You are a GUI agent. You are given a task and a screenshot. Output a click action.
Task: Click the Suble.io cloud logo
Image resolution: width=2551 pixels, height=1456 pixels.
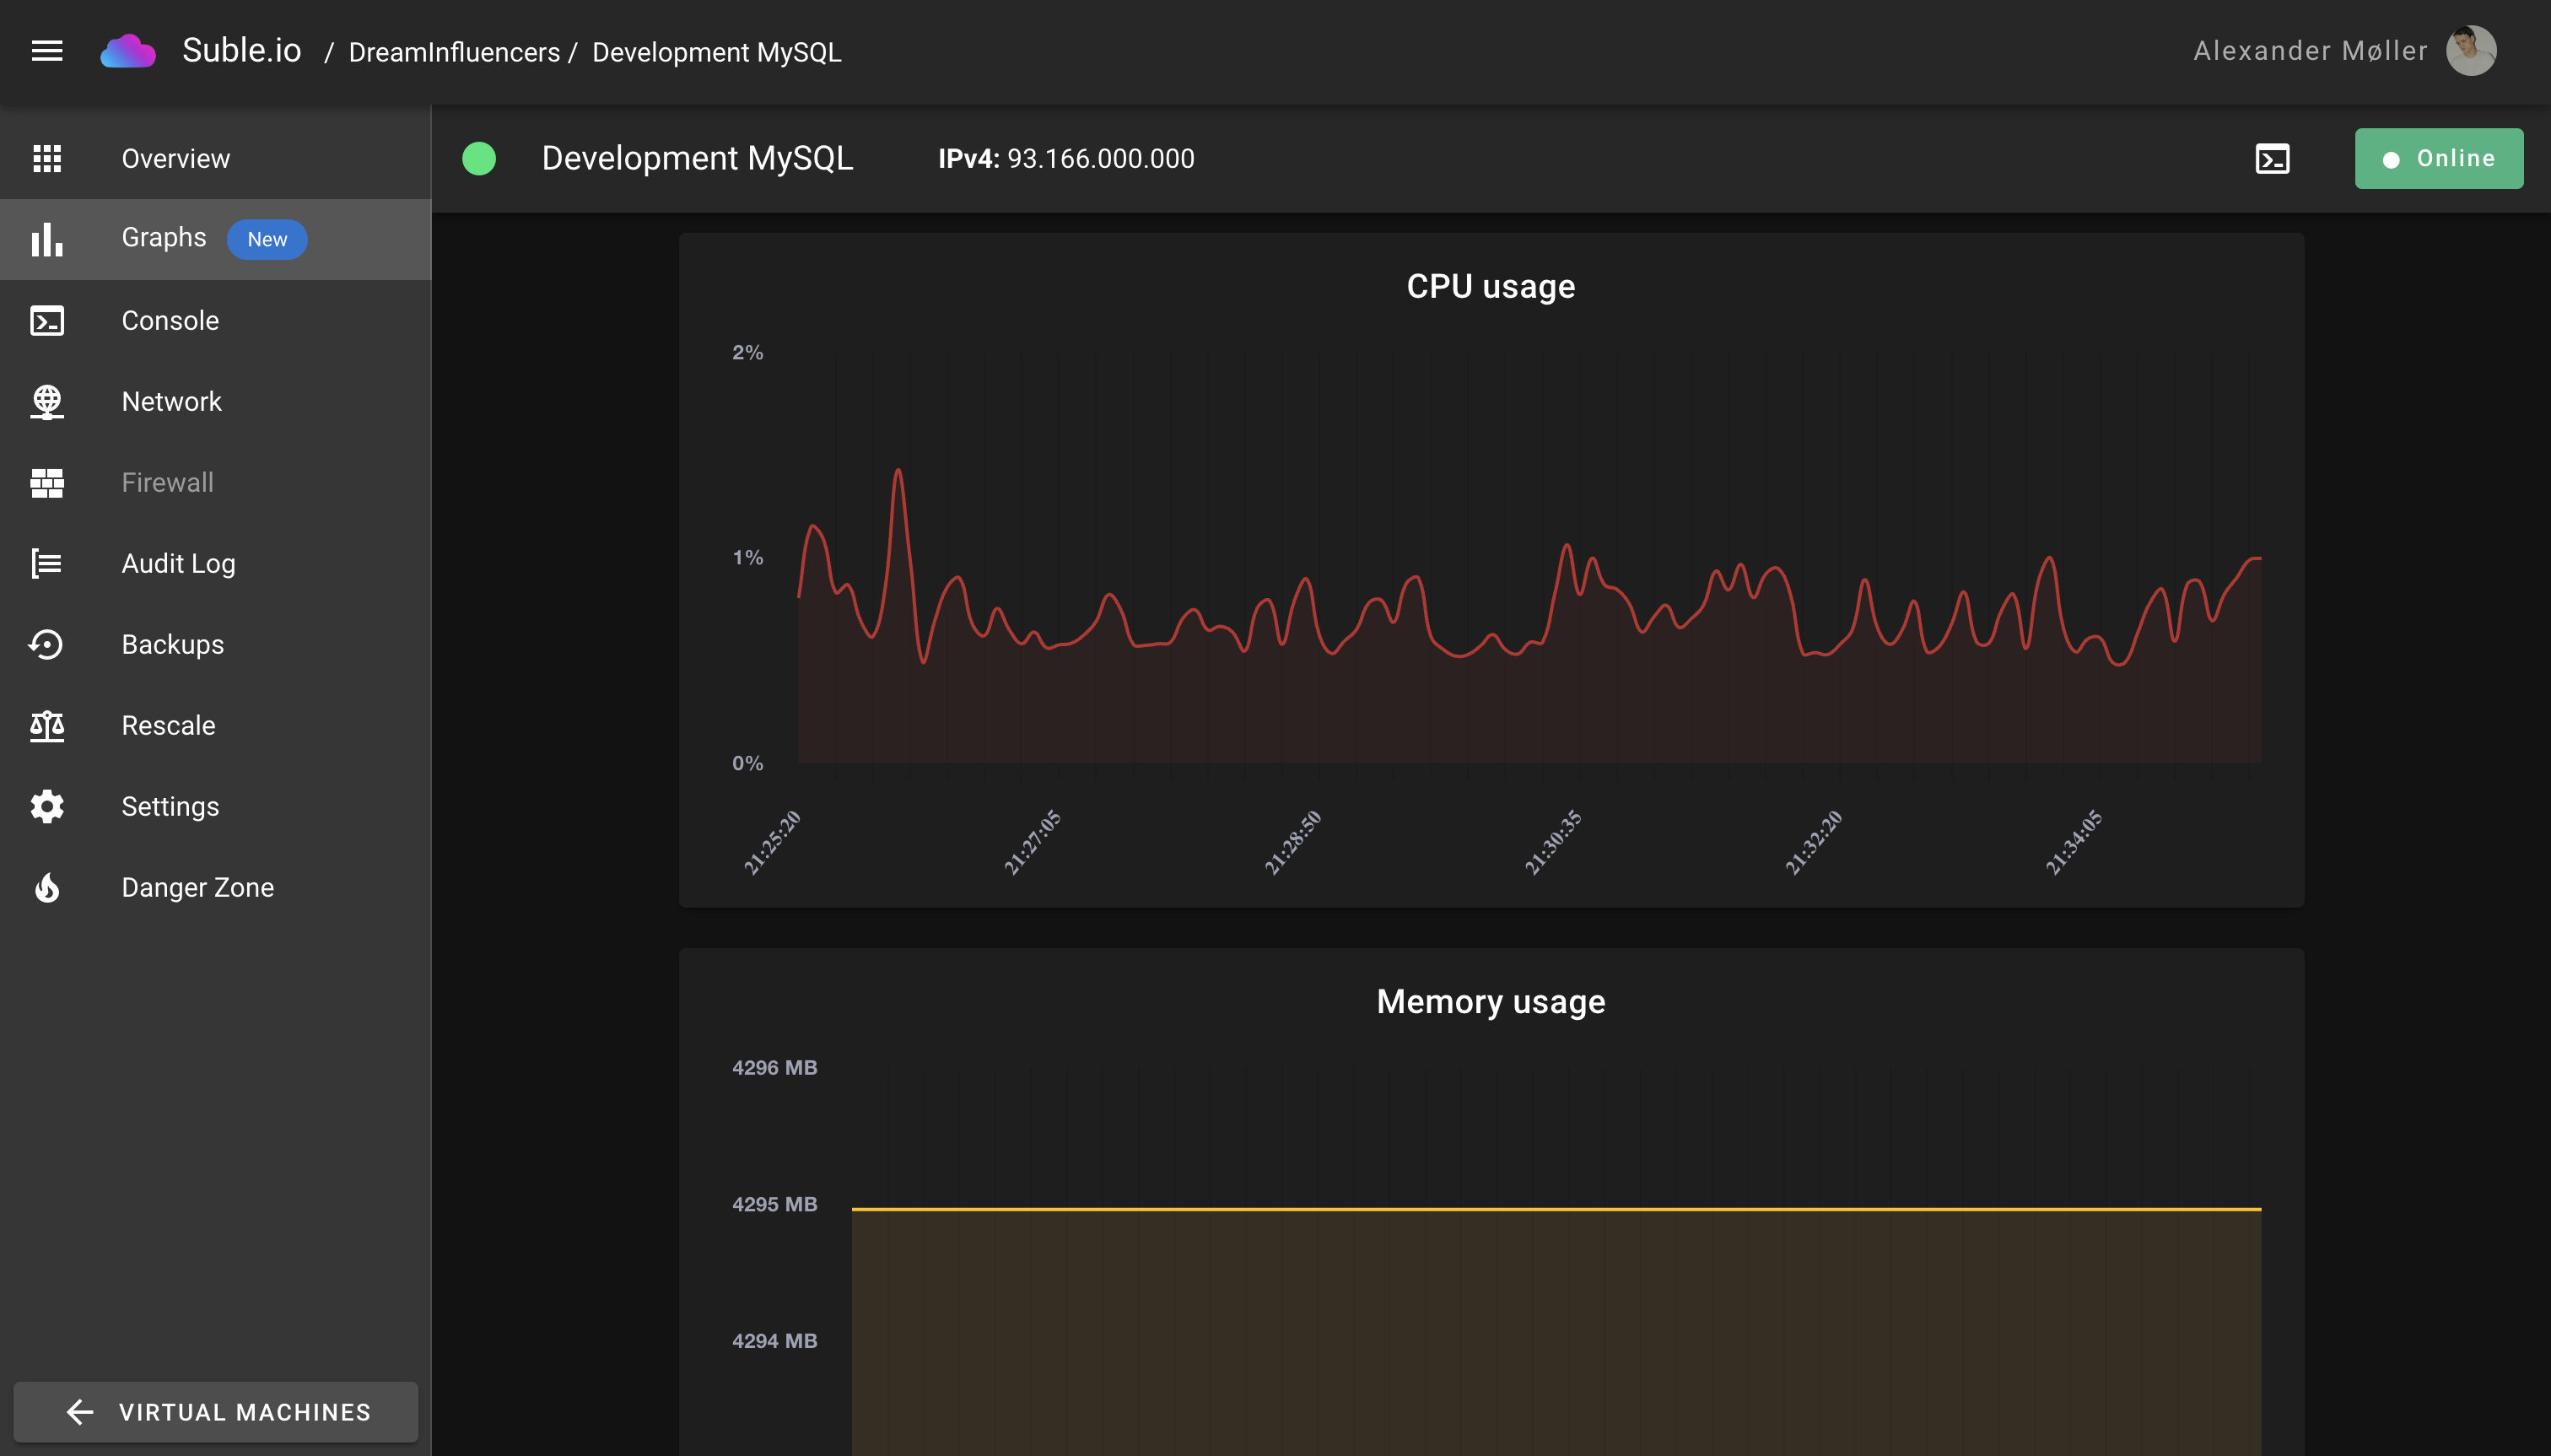click(x=128, y=50)
